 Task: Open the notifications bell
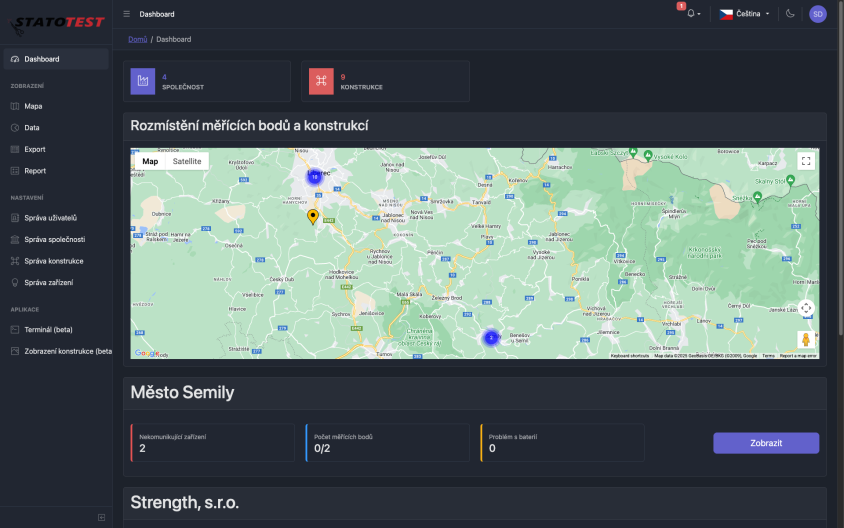(x=691, y=14)
